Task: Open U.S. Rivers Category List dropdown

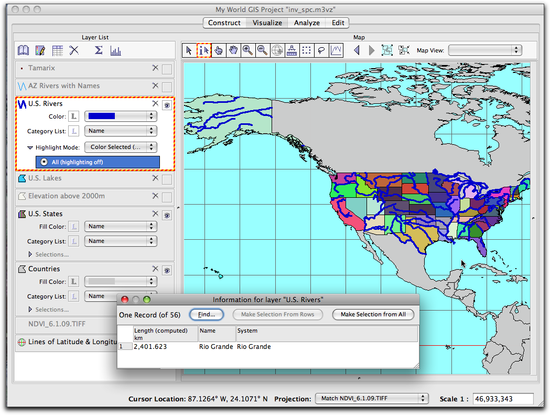Action: (120, 131)
